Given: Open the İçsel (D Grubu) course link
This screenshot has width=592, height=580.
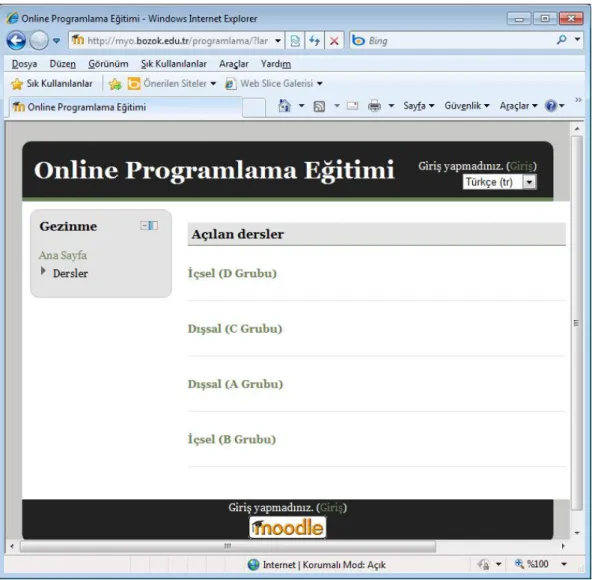Looking at the screenshot, I should click(x=232, y=273).
